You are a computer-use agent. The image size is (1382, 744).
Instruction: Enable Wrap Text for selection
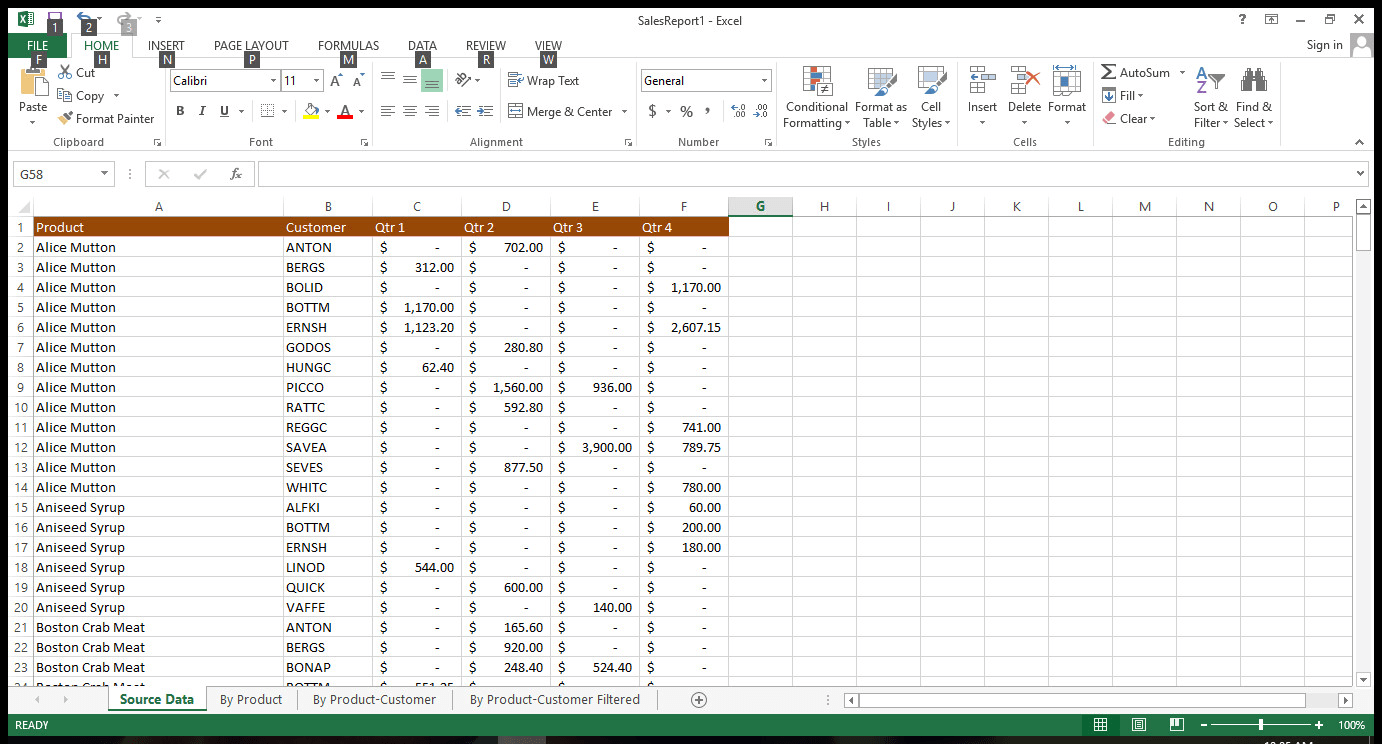coord(541,80)
